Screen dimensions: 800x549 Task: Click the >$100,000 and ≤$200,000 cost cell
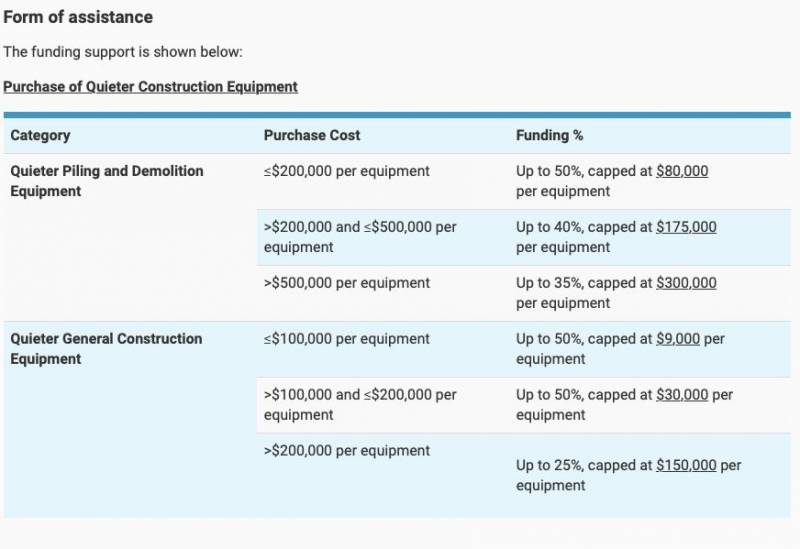pyautogui.click(x=360, y=405)
